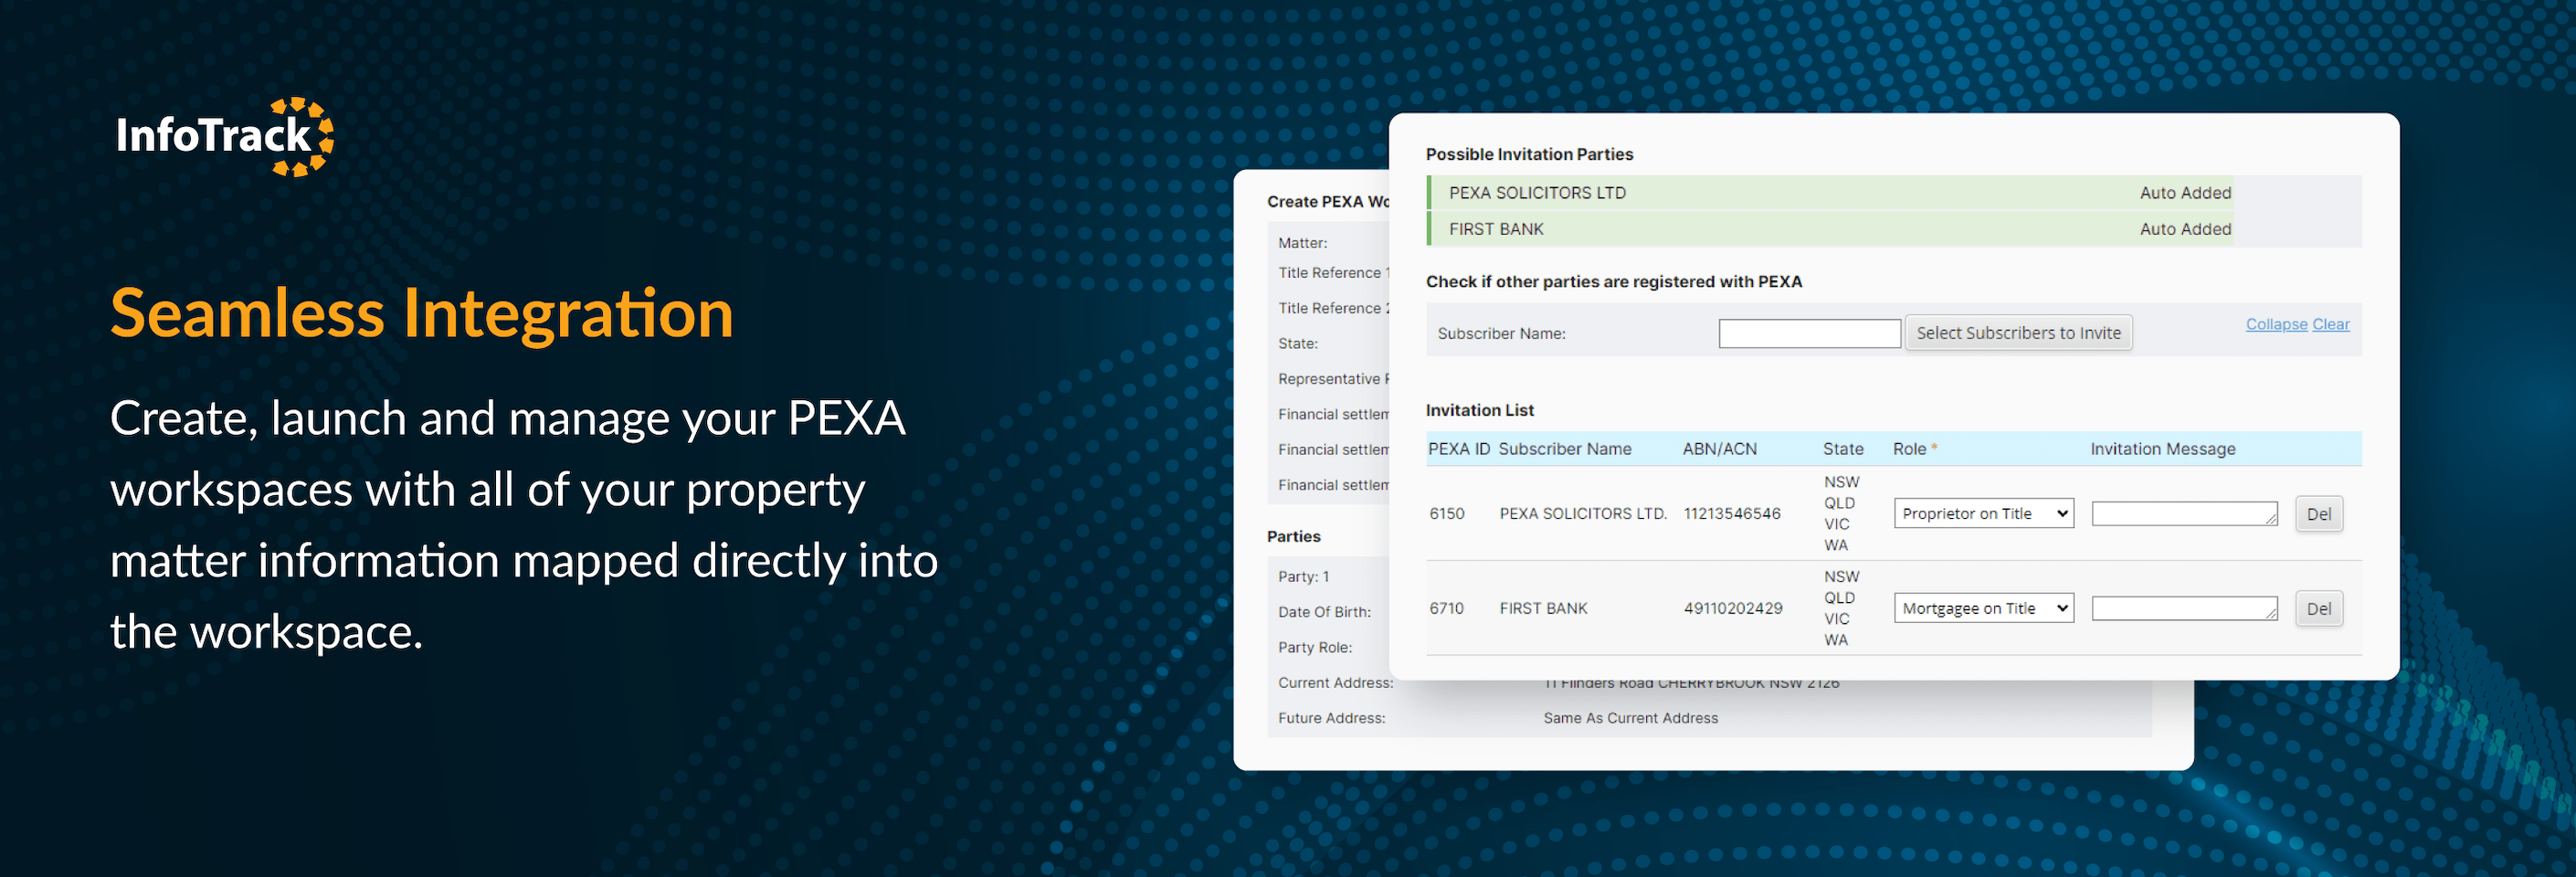This screenshot has width=2576, height=877.
Task: Click Auto Added status for FIRST BANK
Action: [2185, 229]
